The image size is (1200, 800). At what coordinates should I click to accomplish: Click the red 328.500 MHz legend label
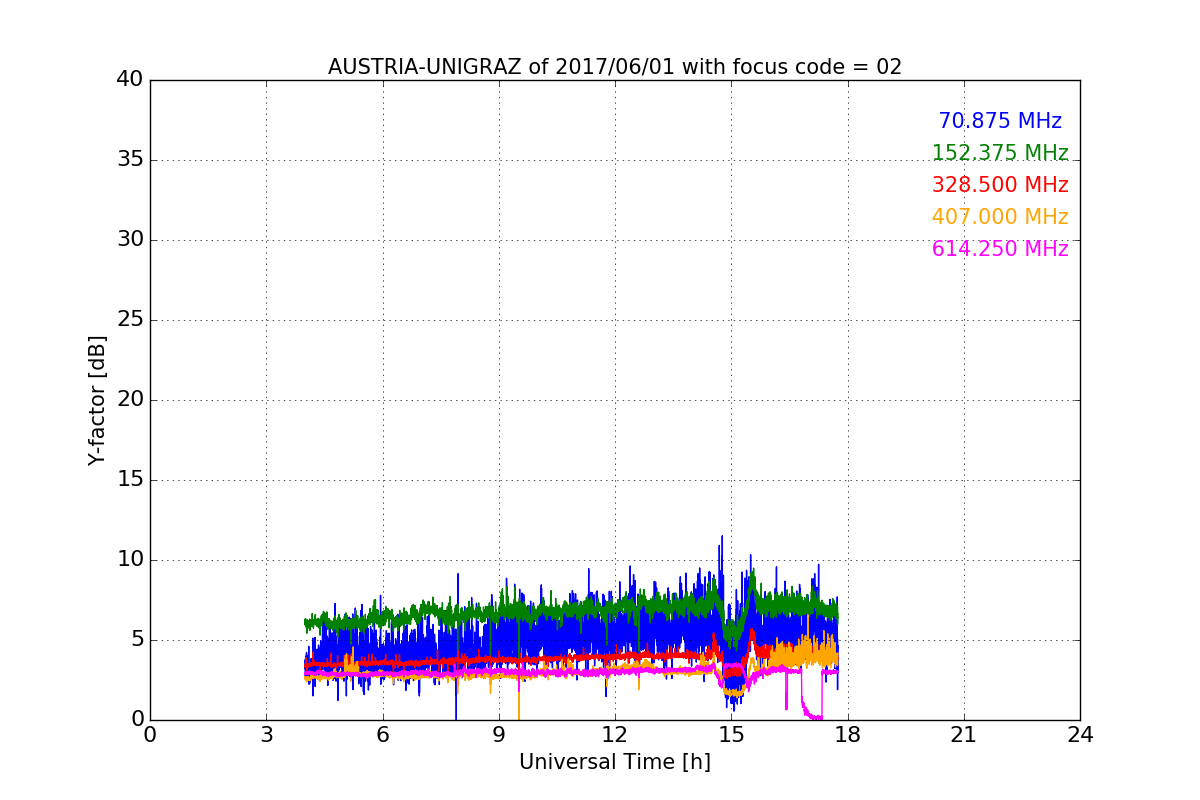point(999,185)
